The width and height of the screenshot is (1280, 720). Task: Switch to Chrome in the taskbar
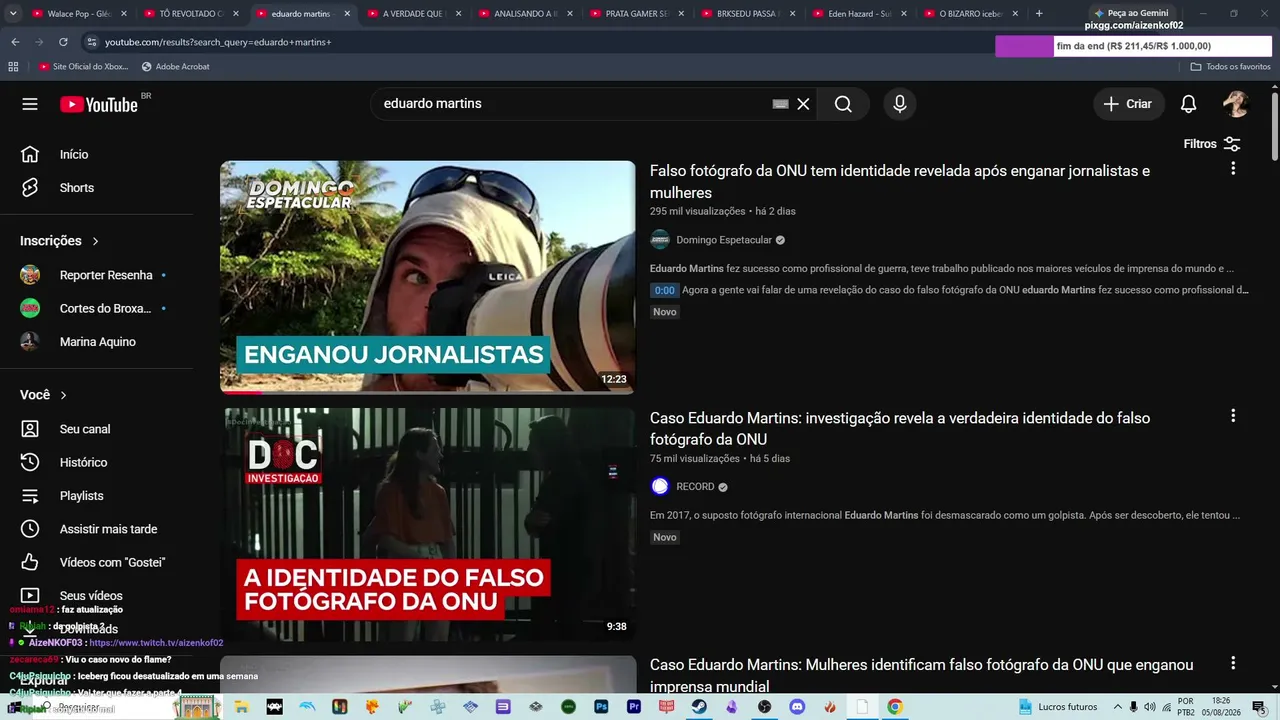coord(895,707)
